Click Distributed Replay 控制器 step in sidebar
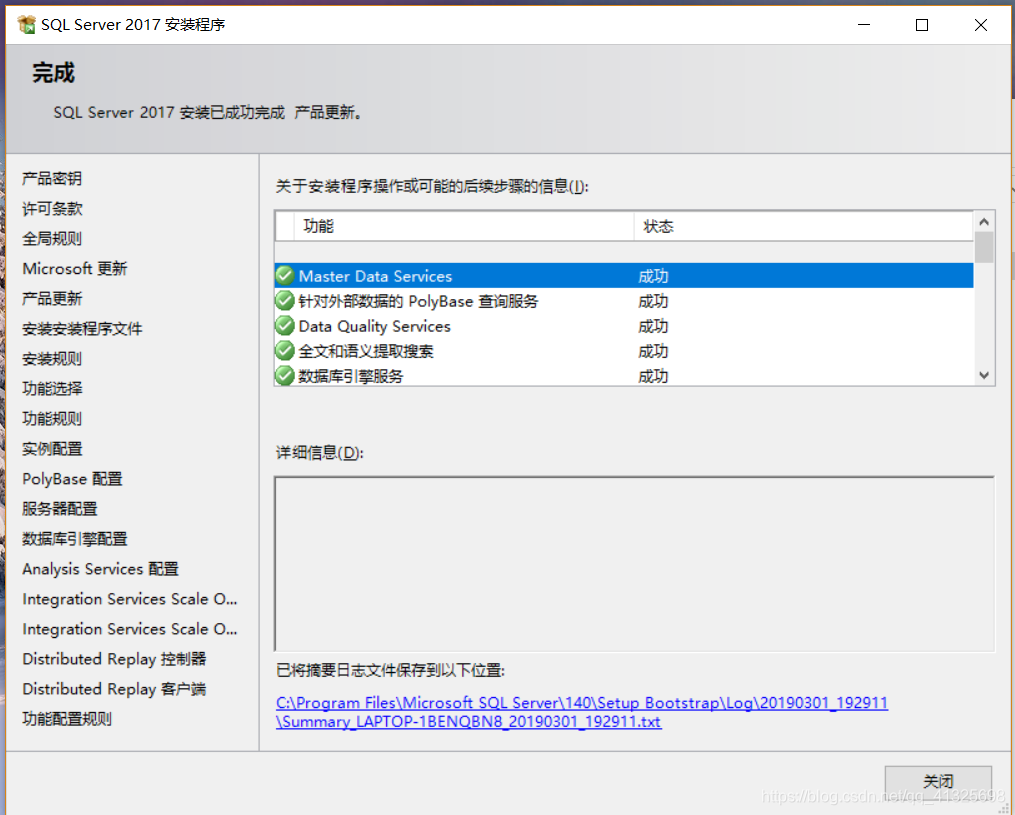Viewport: 1015px width, 815px height. point(114,659)
